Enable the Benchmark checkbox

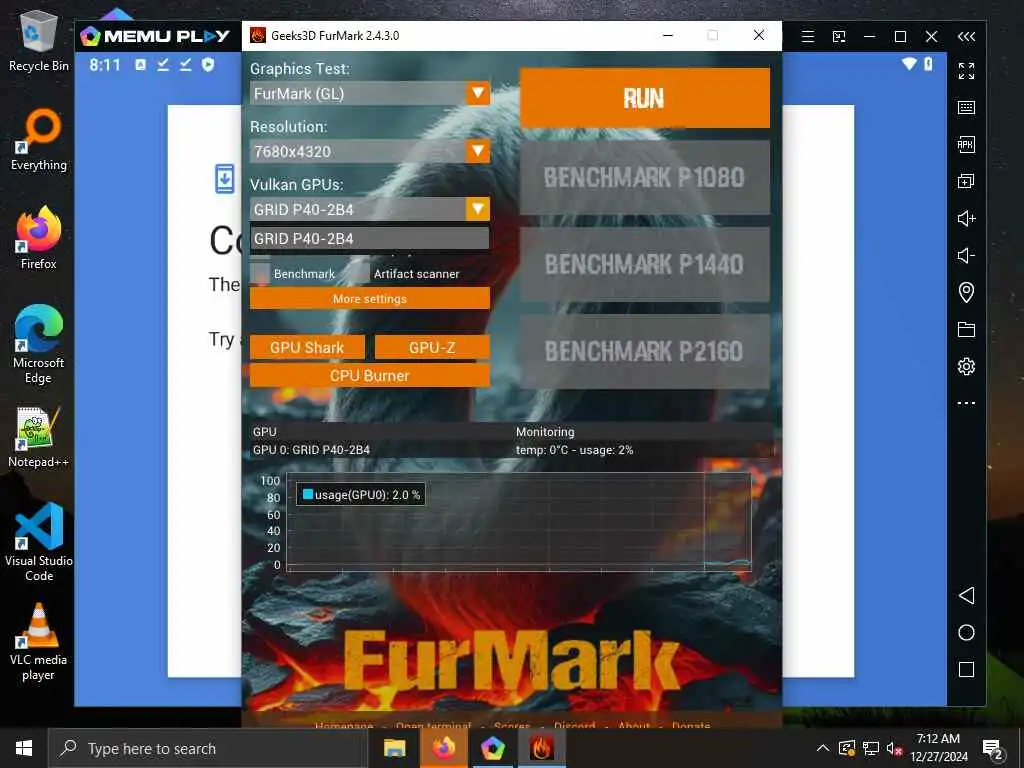click(260, 274)
